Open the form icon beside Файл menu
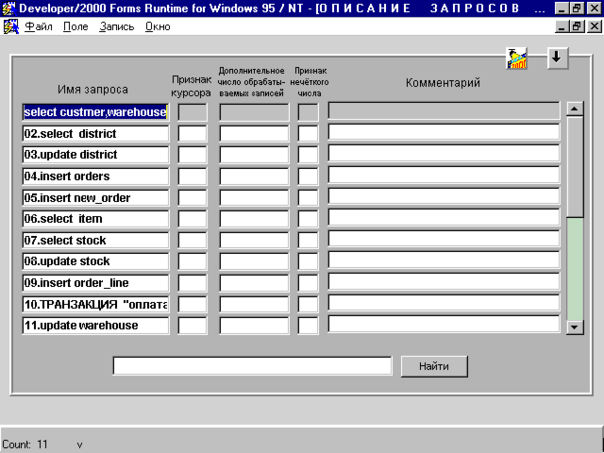Viewport: 604px width, 453px height. click(x=11, y=27)
